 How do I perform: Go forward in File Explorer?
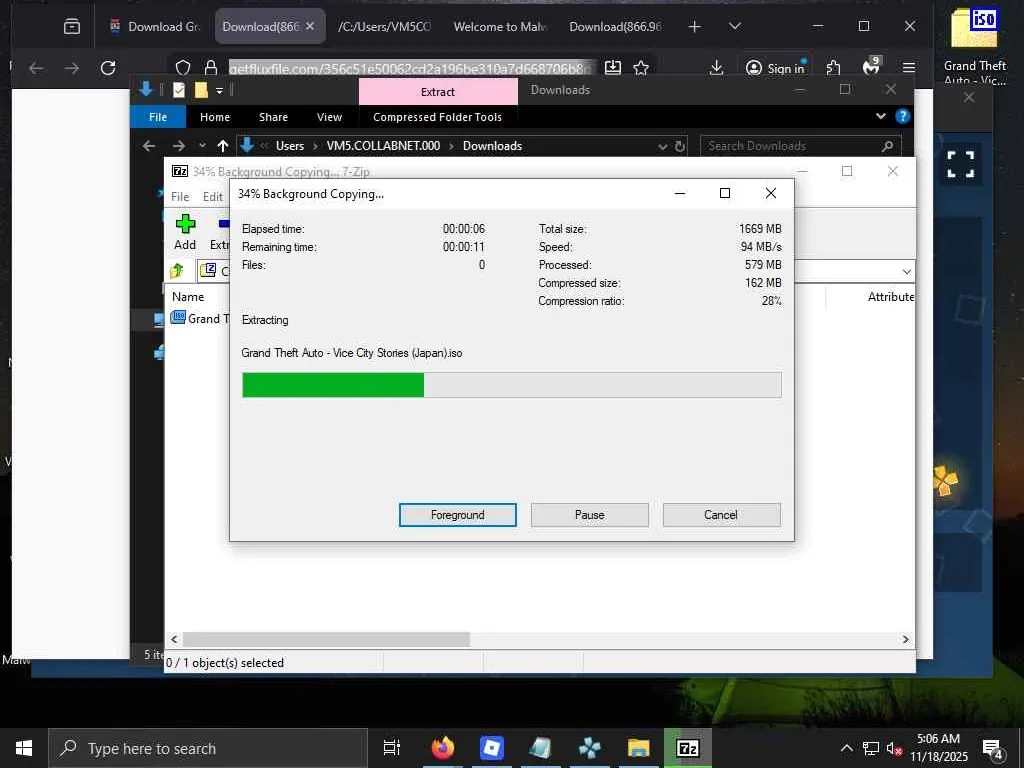pos(178,146)
